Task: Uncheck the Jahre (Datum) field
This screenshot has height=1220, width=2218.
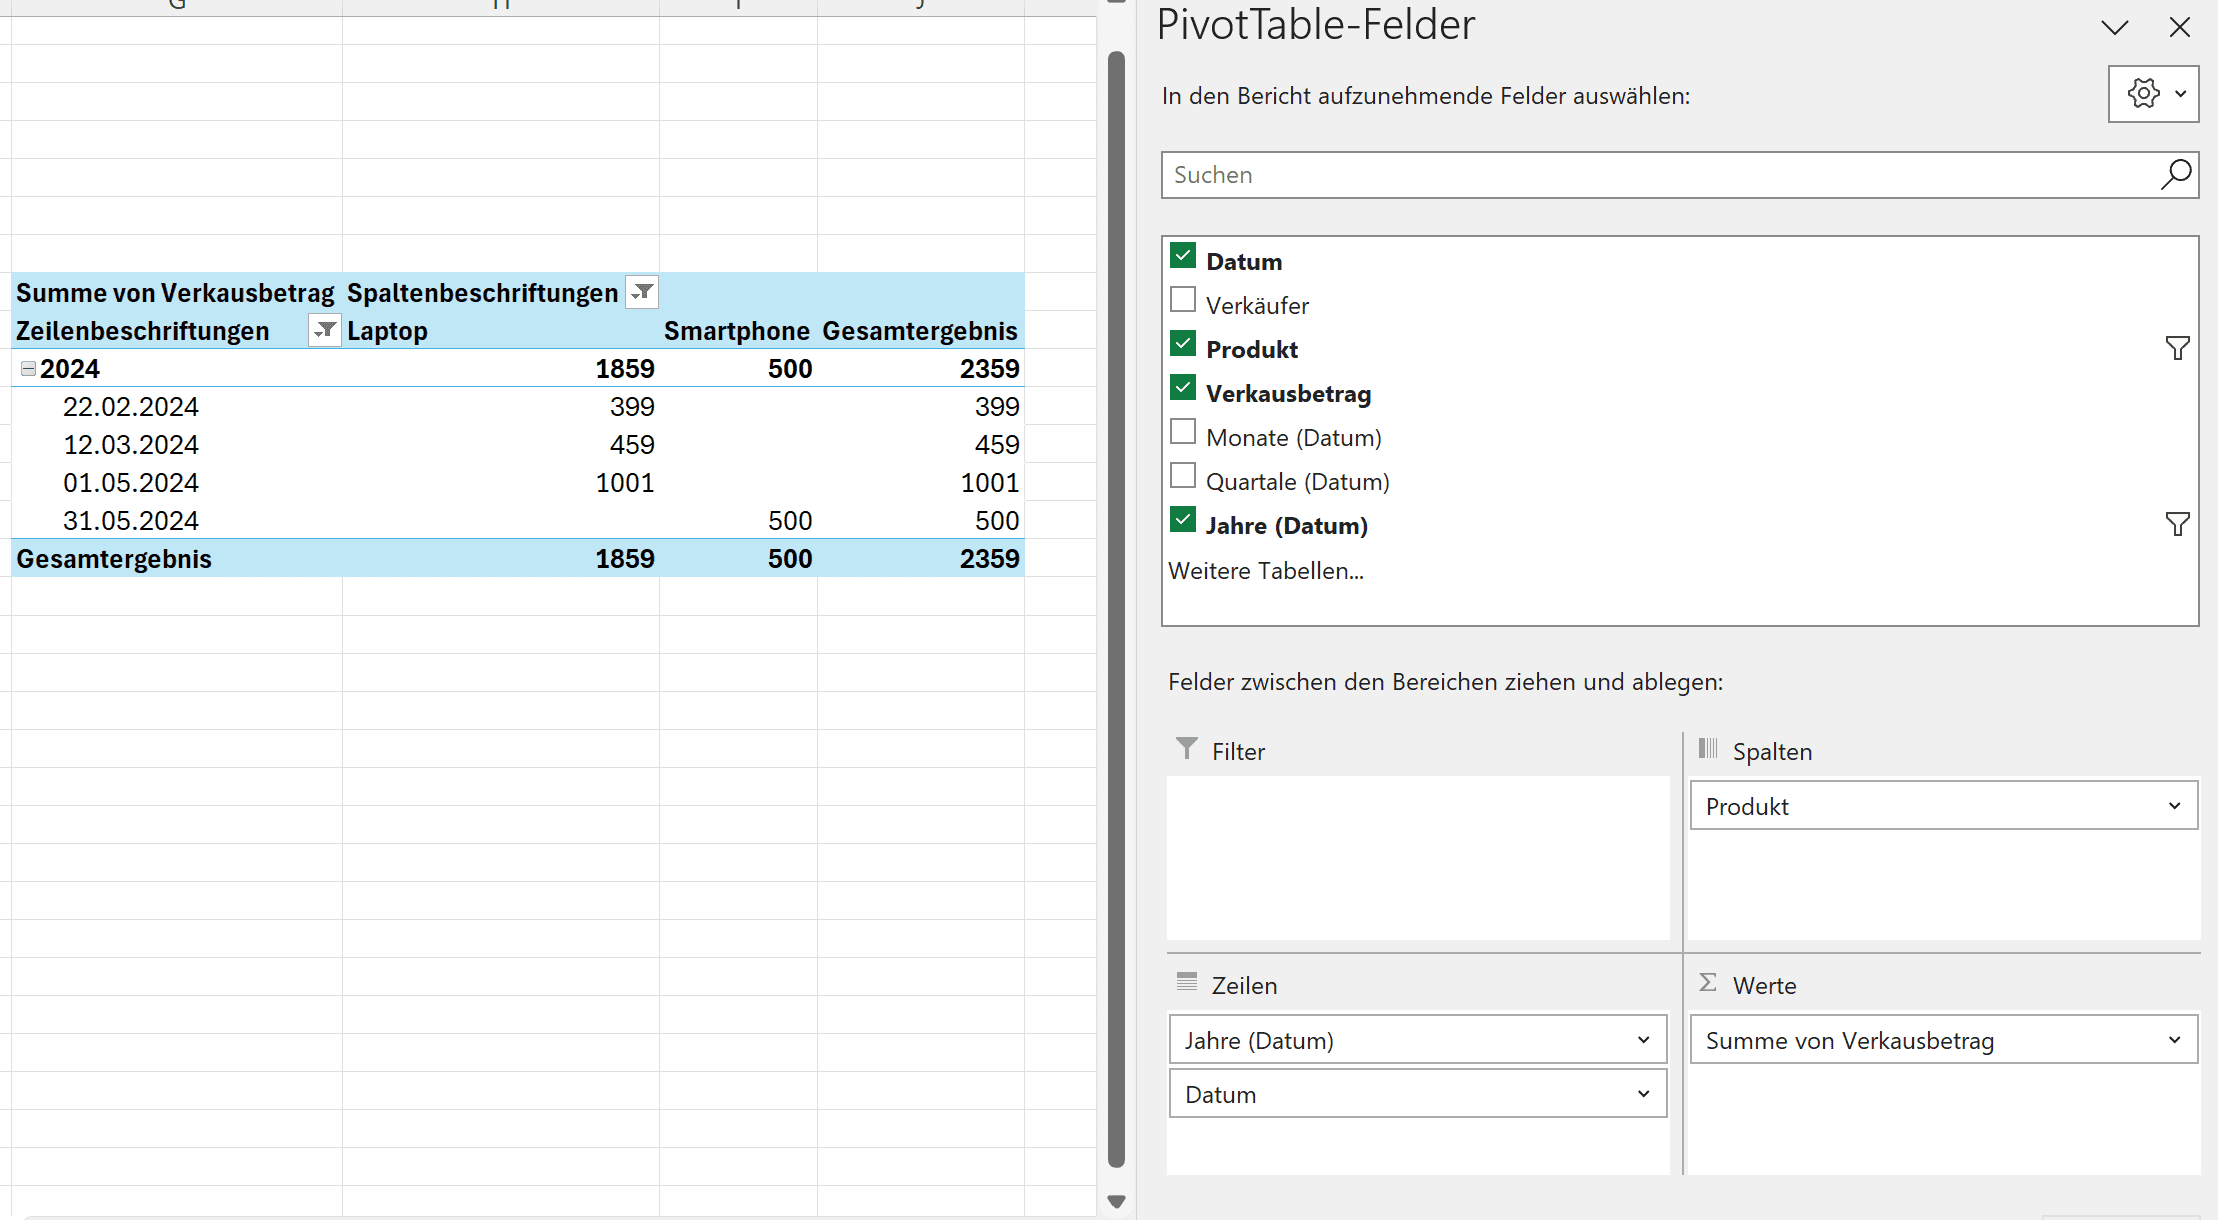Action: pyautogui.click(x=1183, y=520)
